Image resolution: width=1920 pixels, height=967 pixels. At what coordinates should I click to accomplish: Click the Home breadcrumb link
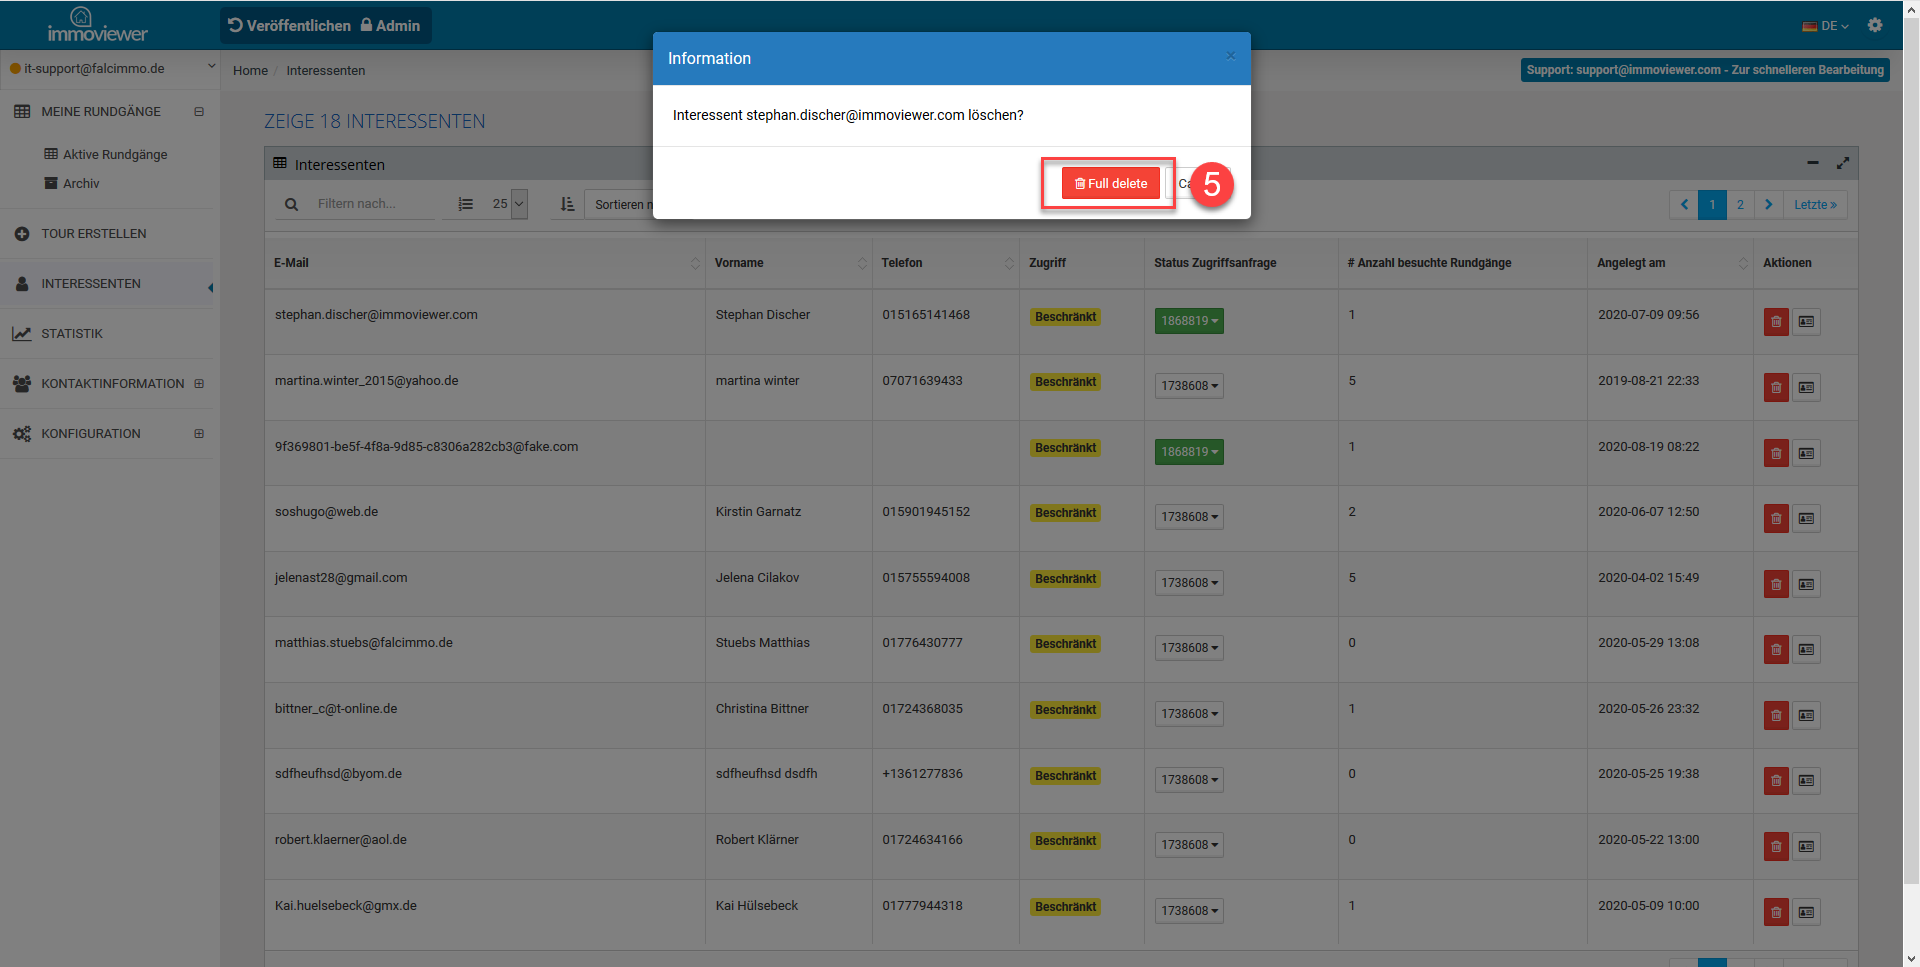(x=250, y=70)
